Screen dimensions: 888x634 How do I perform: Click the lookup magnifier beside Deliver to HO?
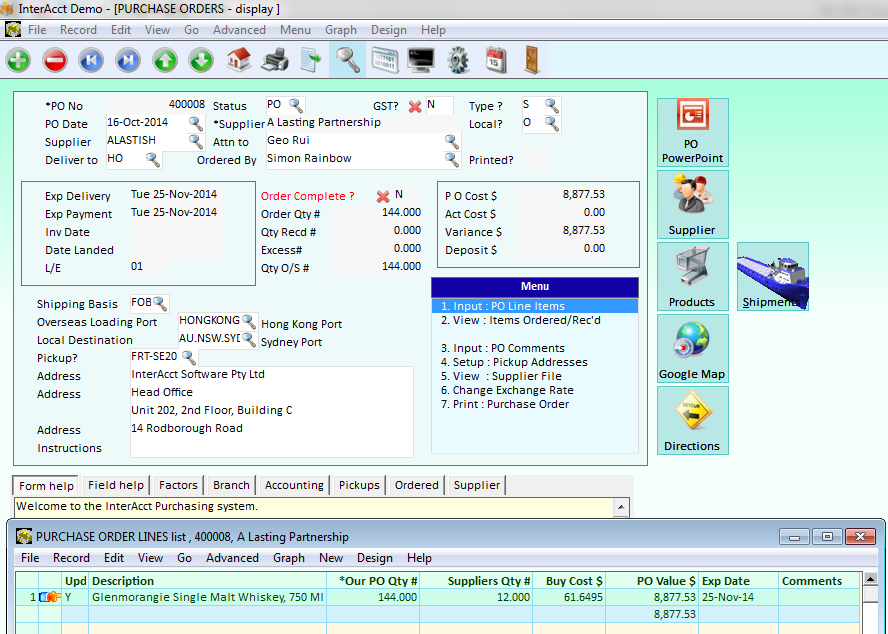(153, 160)
